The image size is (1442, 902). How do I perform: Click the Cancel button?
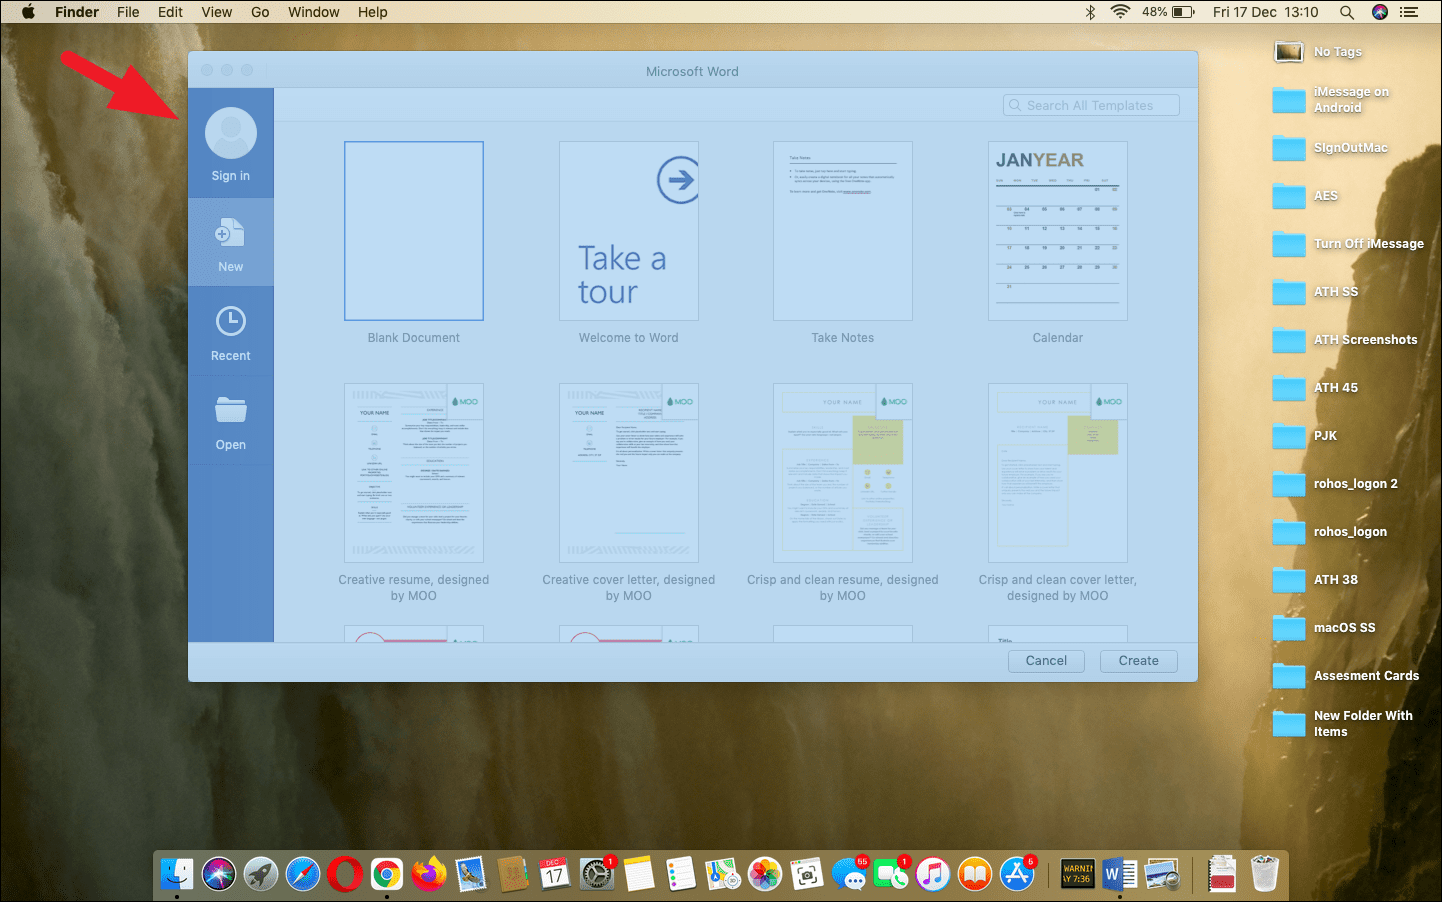pyautogui.click(x=1046, y=661)
